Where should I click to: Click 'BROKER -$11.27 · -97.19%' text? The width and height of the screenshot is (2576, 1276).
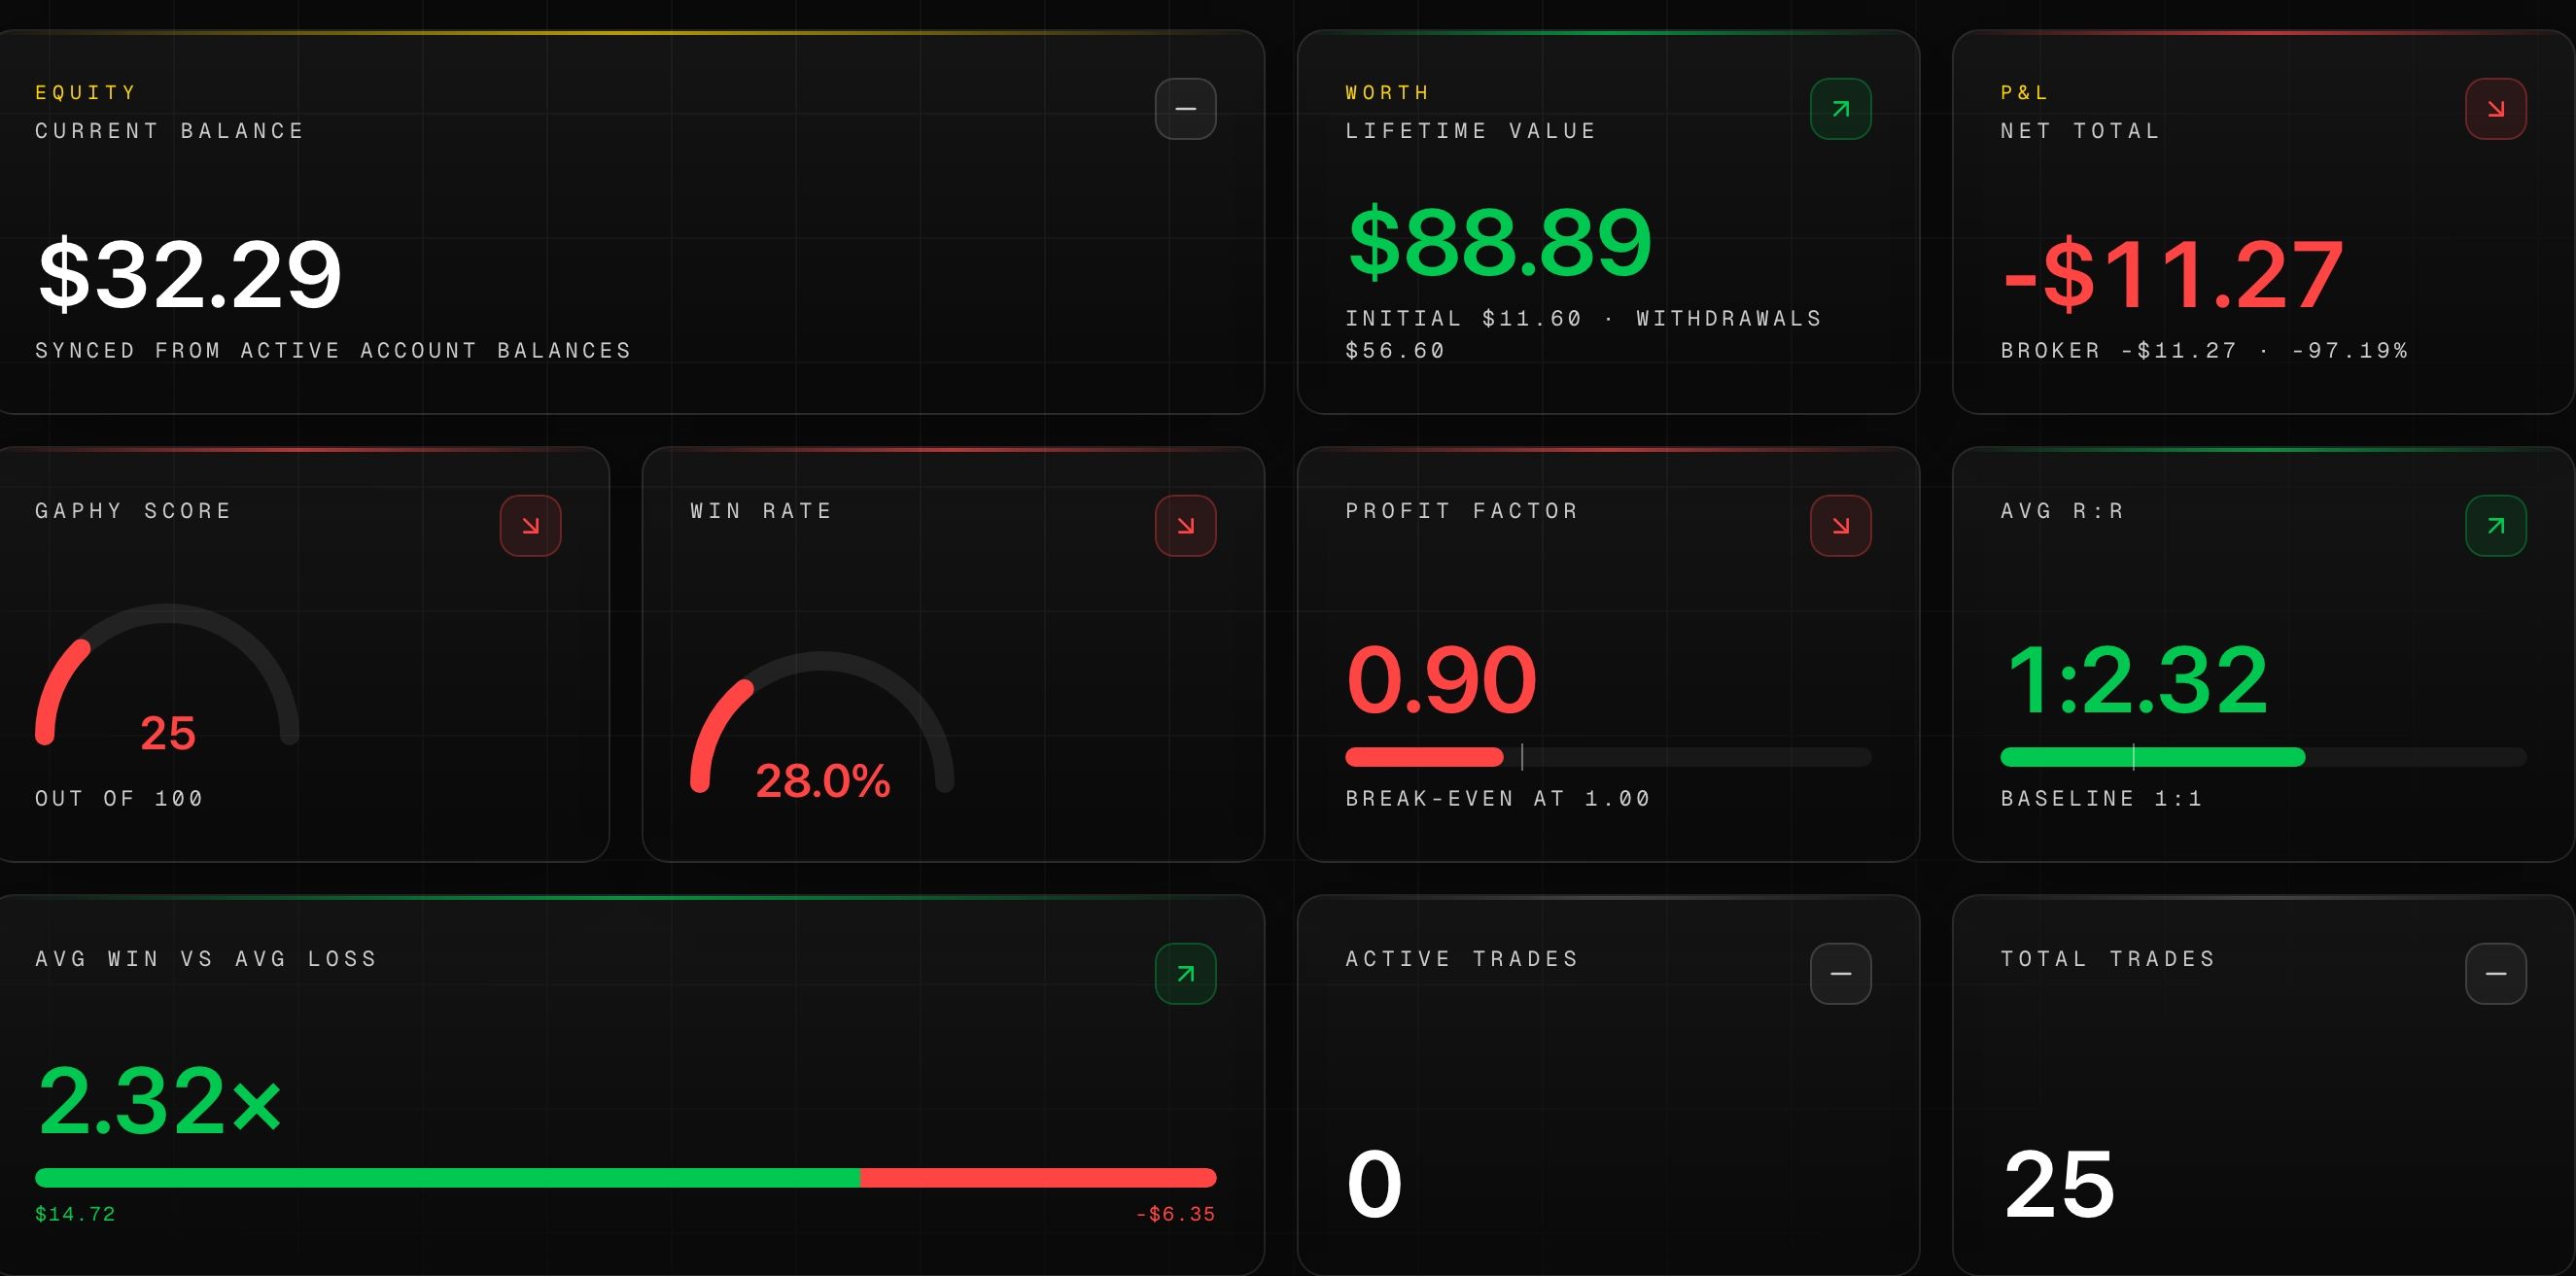tap(2204, 351)
